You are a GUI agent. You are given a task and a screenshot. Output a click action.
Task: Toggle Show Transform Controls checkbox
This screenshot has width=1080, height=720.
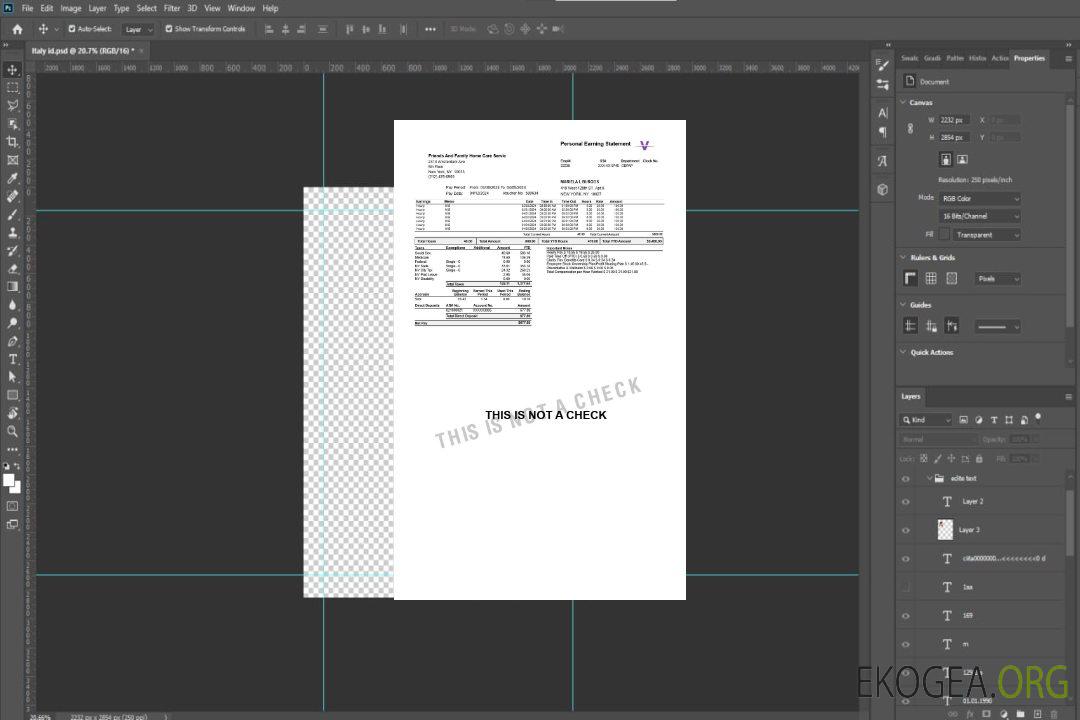(169, 29)
